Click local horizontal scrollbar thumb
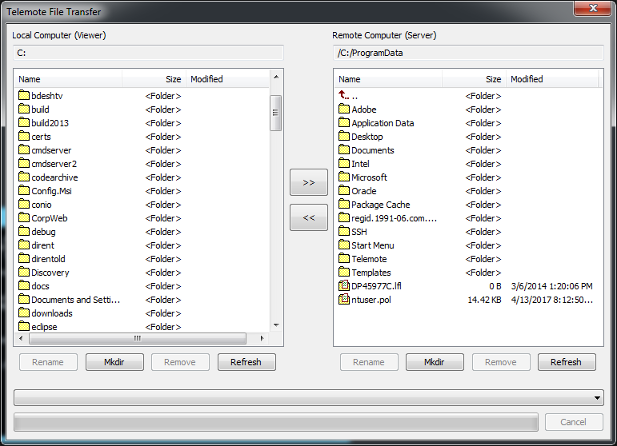This screenshot has width=617, height=446. tap(138, 338)
